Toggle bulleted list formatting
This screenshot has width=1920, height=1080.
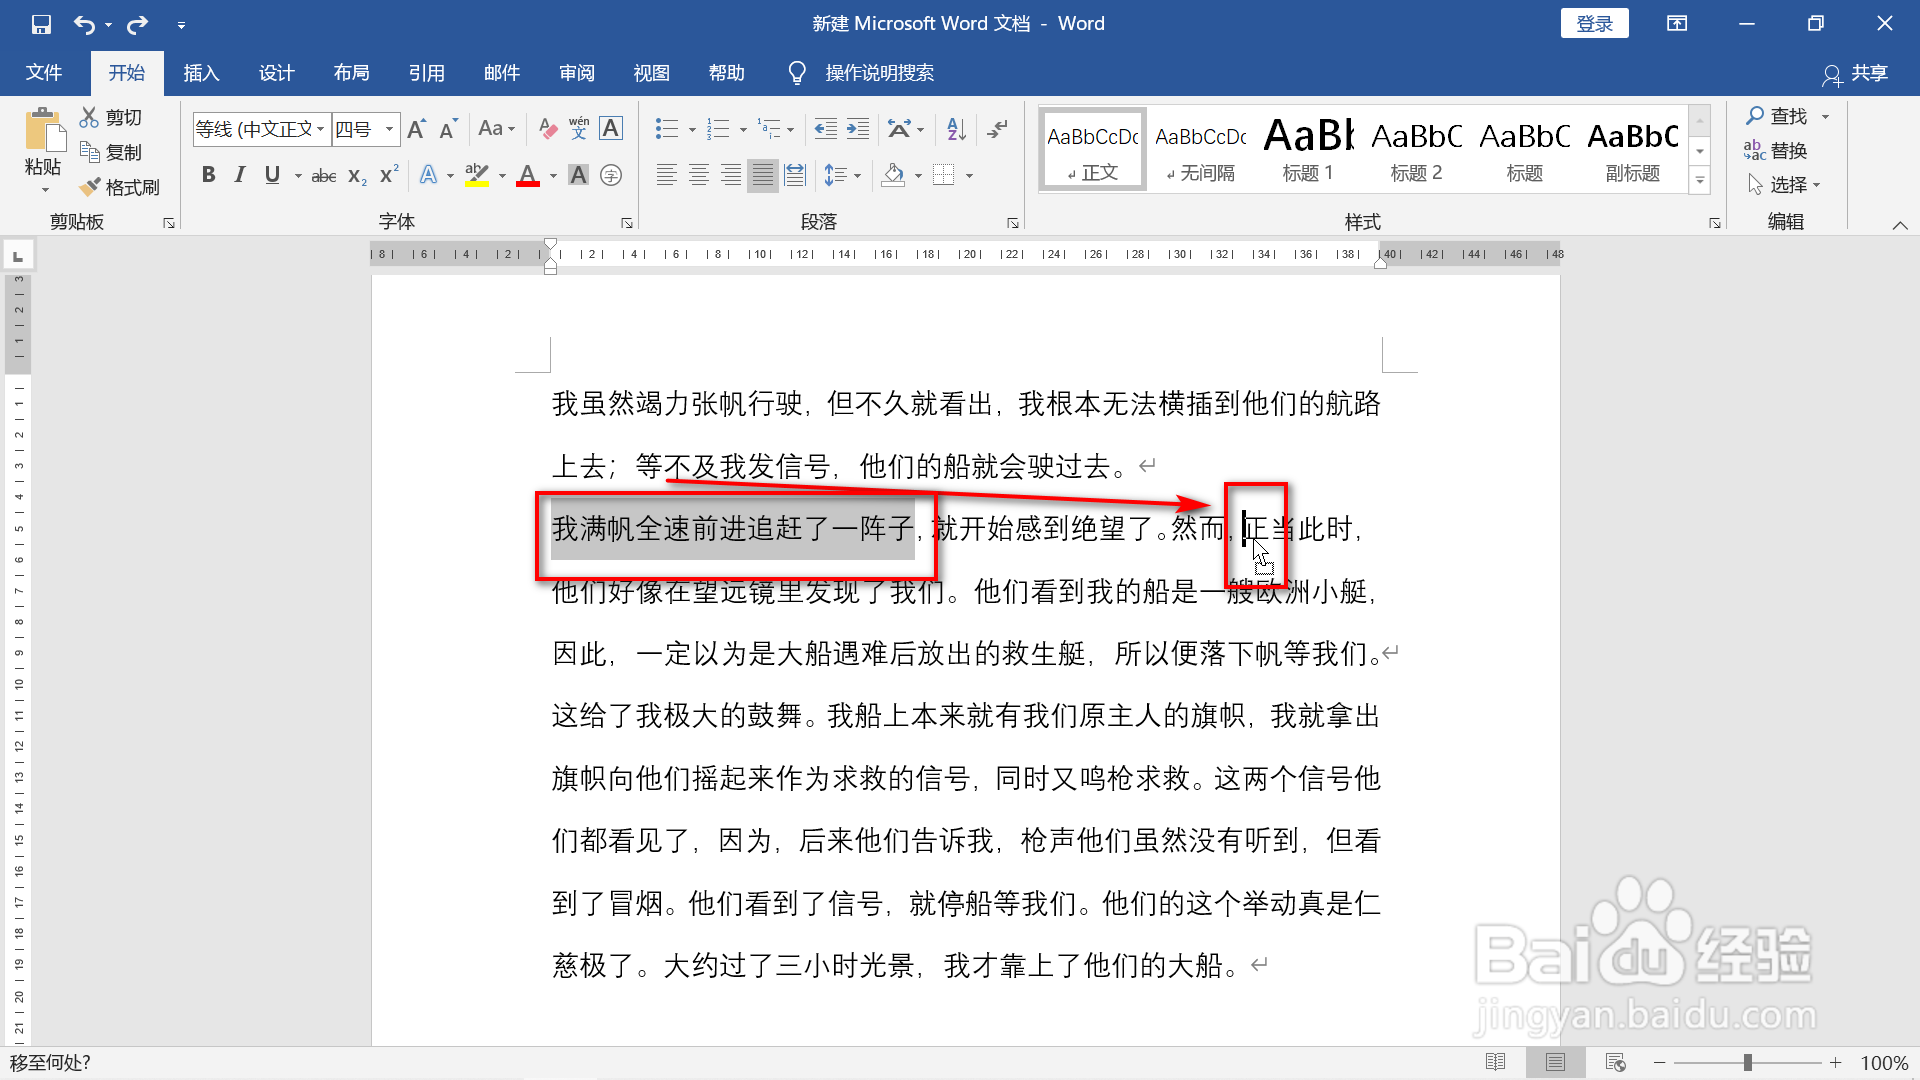tap(666, 128)
